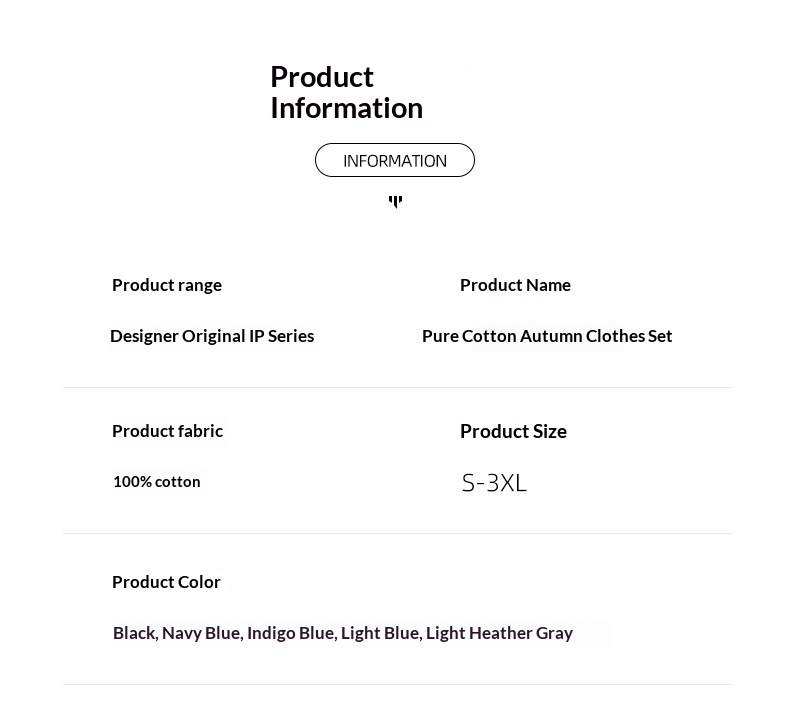Screen dimensions: 790x722
Task: Click the divider line above Product Color
Action: [398, 534]
